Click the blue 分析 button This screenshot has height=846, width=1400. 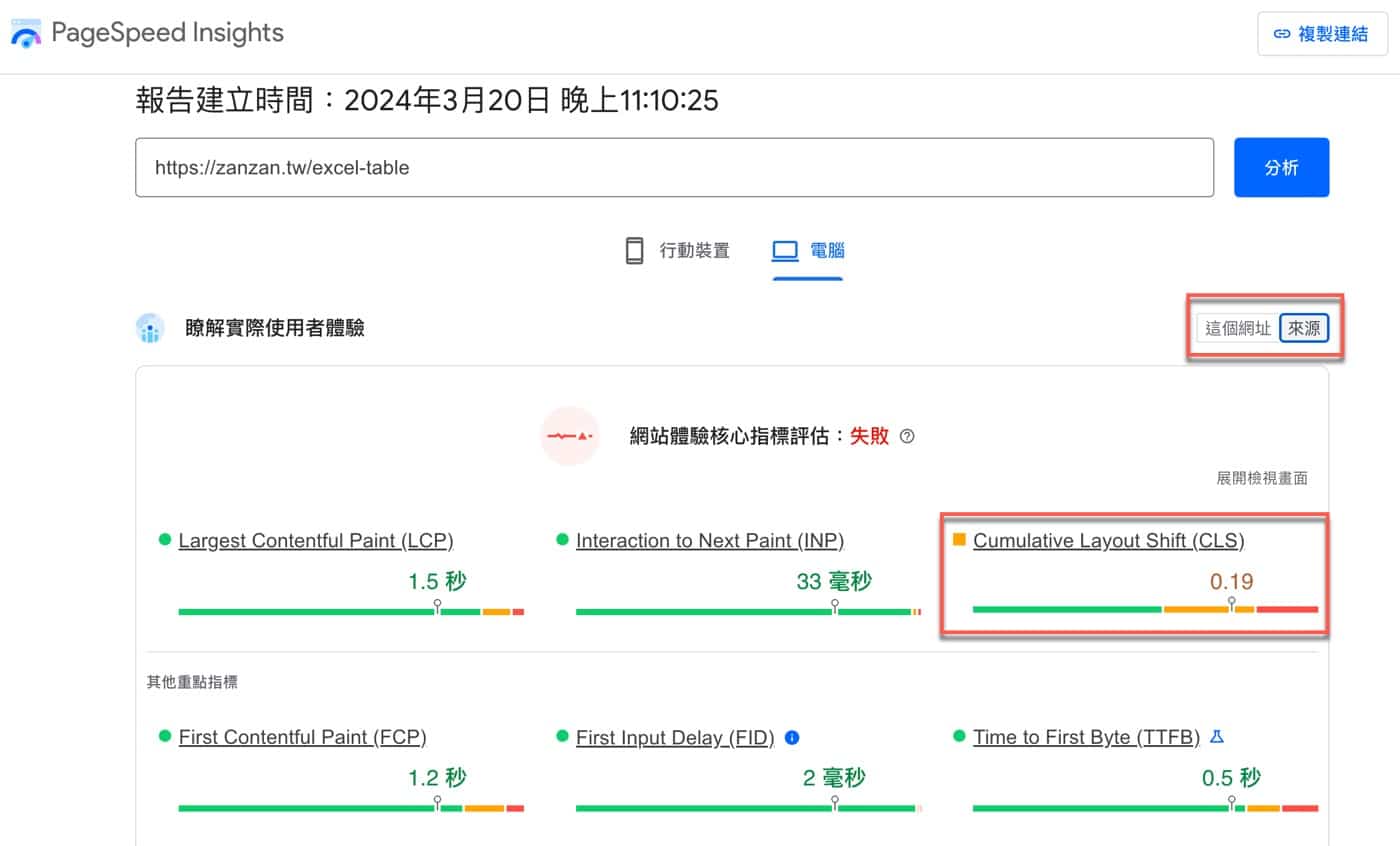1282,167
